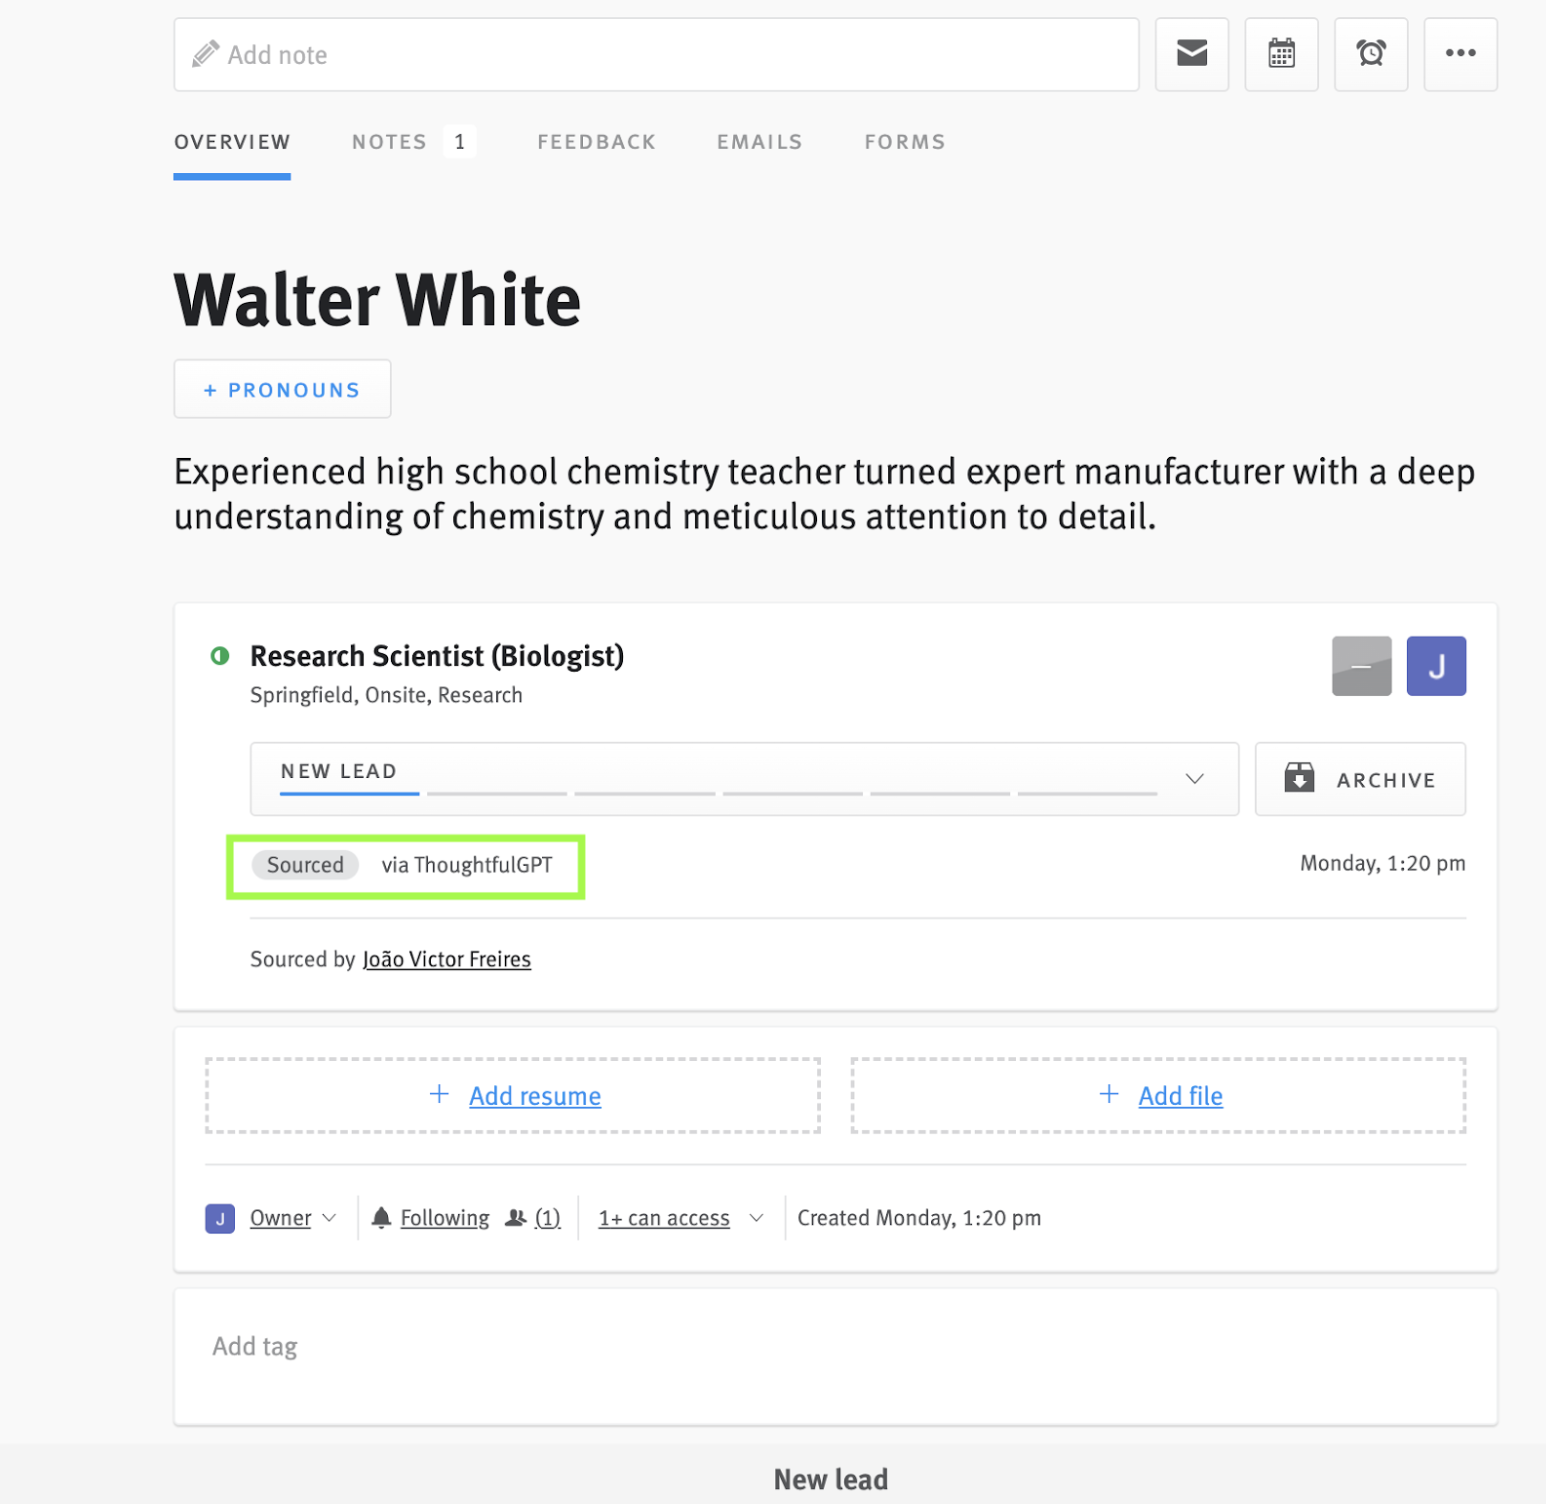Click the Monday, 1:20 pm timestamp
This screenshot has height=1504, width=1546.
point(1383,863)
